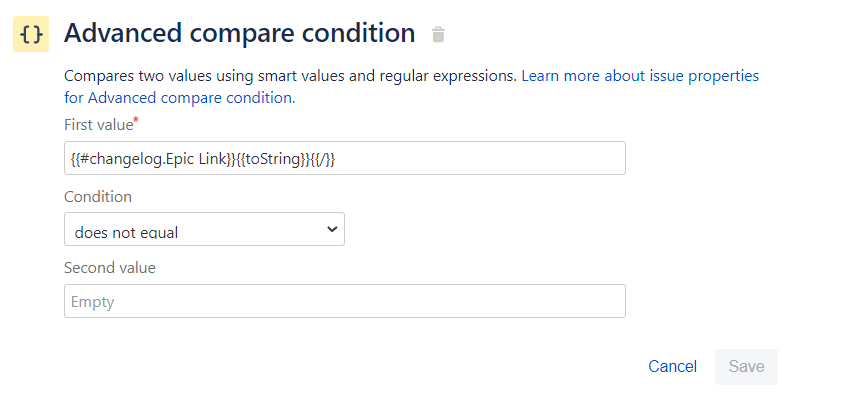Click the 'Condition' field label
Image resolution: width=852 pixels, height=397 pixels.
coord(98,197)
